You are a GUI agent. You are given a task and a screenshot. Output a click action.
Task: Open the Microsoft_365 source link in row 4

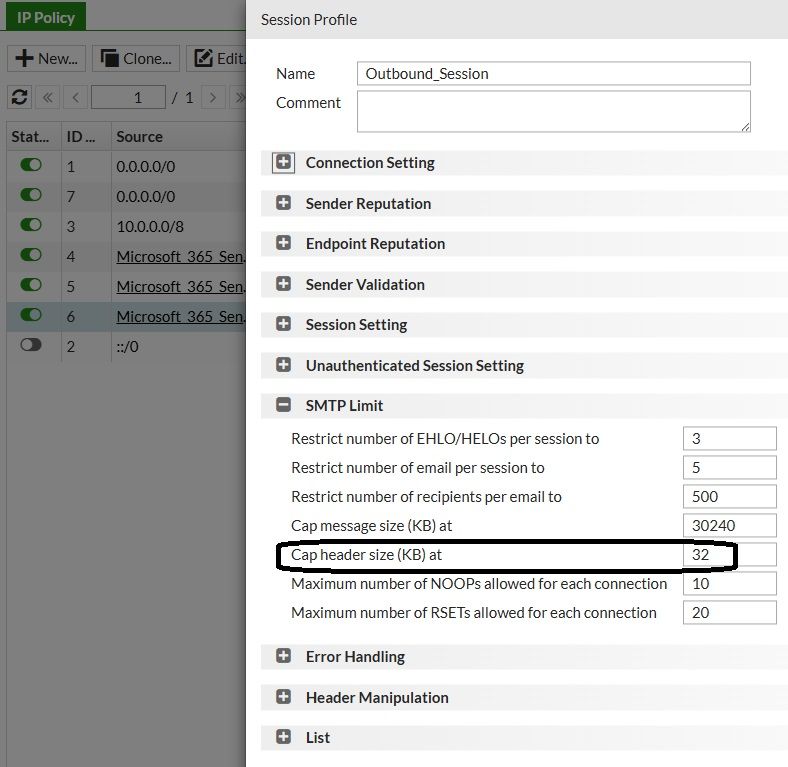[x=180, y=256]
